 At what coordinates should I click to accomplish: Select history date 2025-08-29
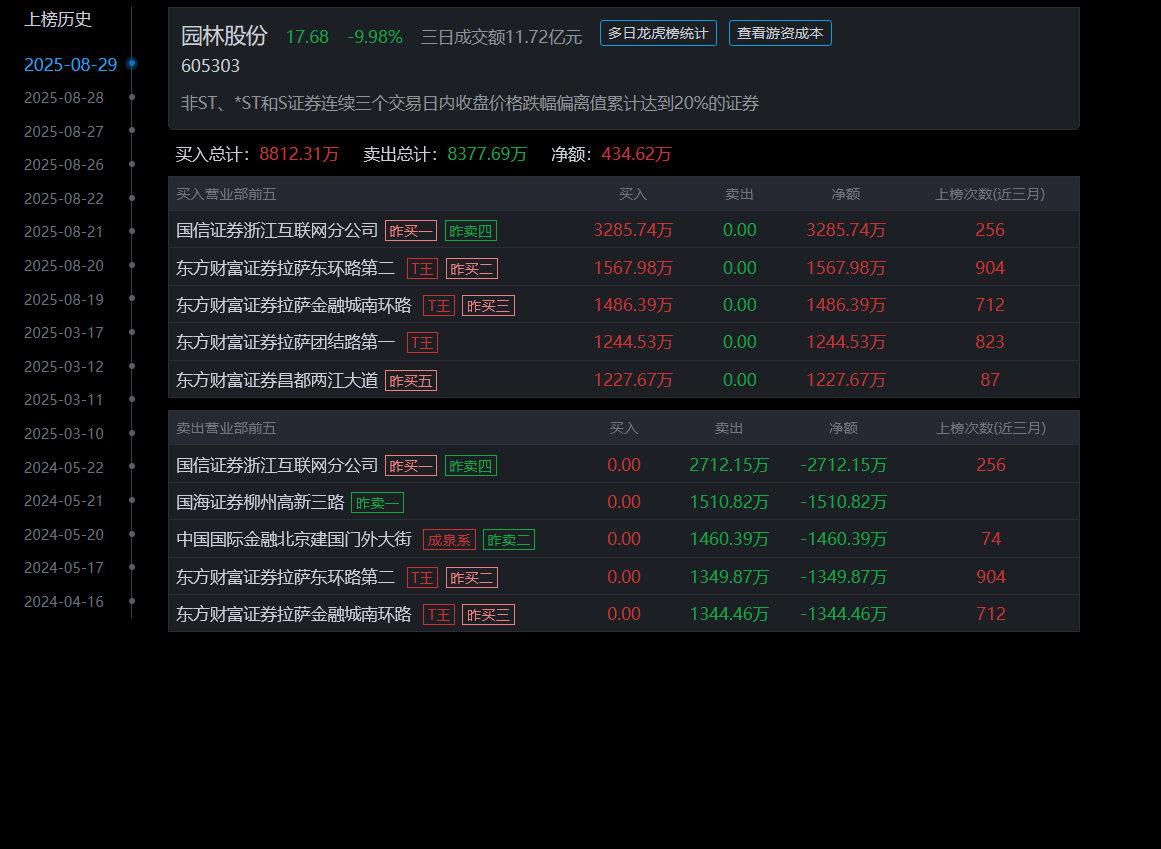70,64
